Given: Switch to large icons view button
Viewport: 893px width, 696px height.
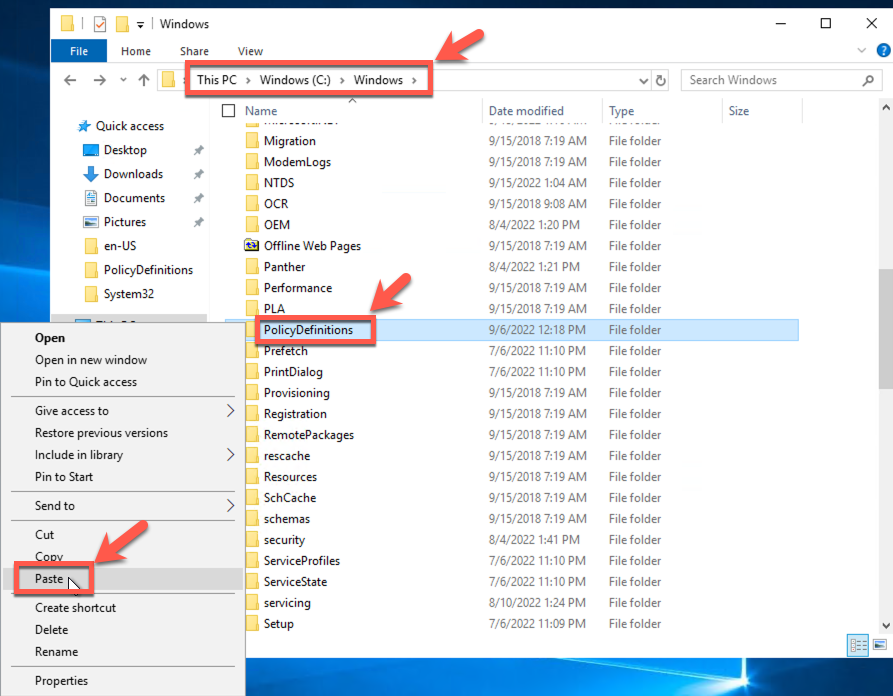Looking at the screenshot, I should coord(879,644).
